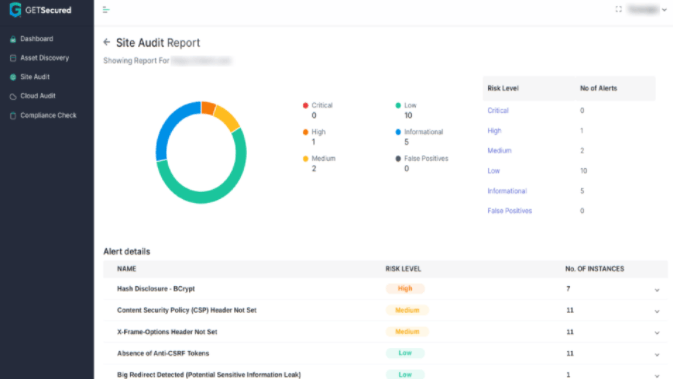Collapse sidebar with the hamburger menu icon
The width and height of the screenshot is (673, 388).
(x=106, y=10)
